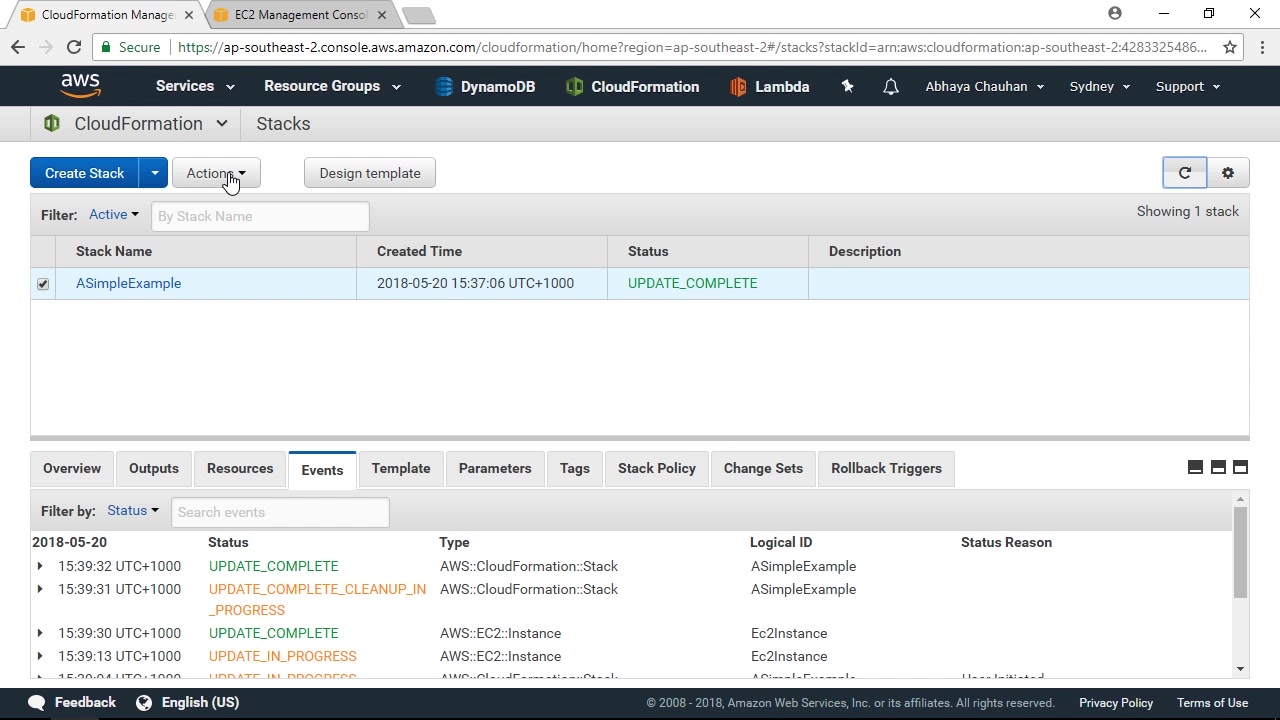Click the events list scrollbar up arrow
Viewport: 1280px width, 720px height.
pyautogui.click(x=1241, y=499)
